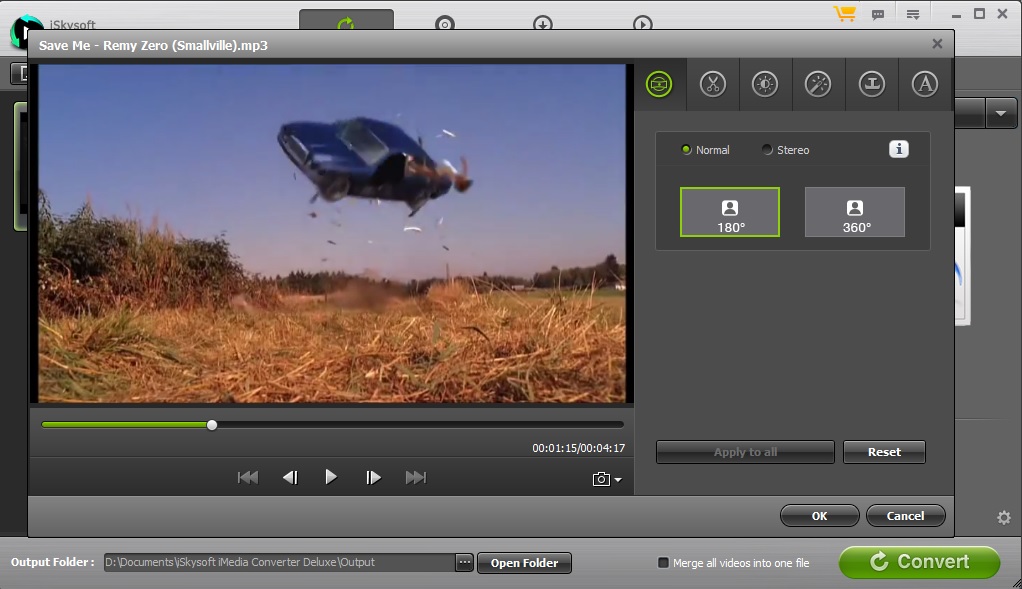Jump to the previous clip start
This screenshot has height=589, width=1022.
point(248,478)
